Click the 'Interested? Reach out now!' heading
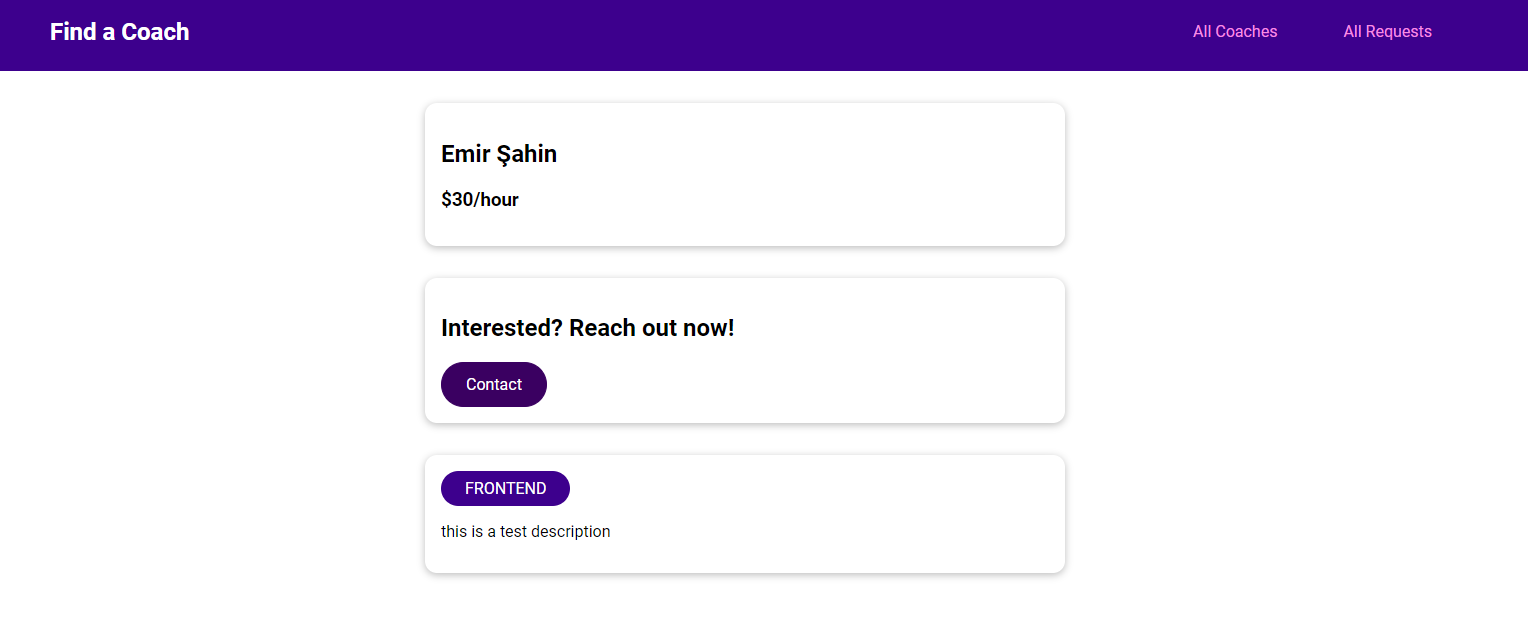The height and width of the screenshot is (632, 1528). point(587,327)
